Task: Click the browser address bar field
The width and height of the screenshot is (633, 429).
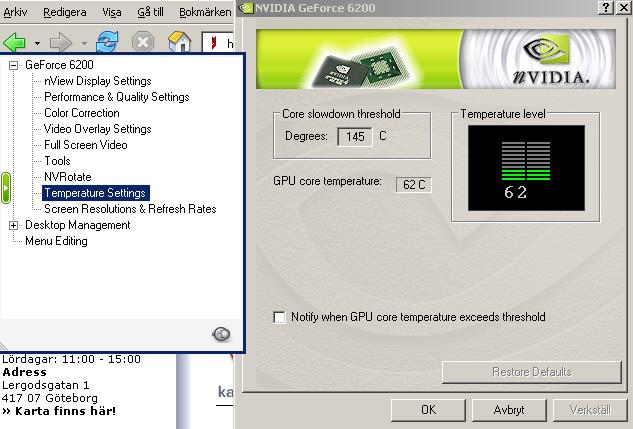Action: (x=218, y=42)
